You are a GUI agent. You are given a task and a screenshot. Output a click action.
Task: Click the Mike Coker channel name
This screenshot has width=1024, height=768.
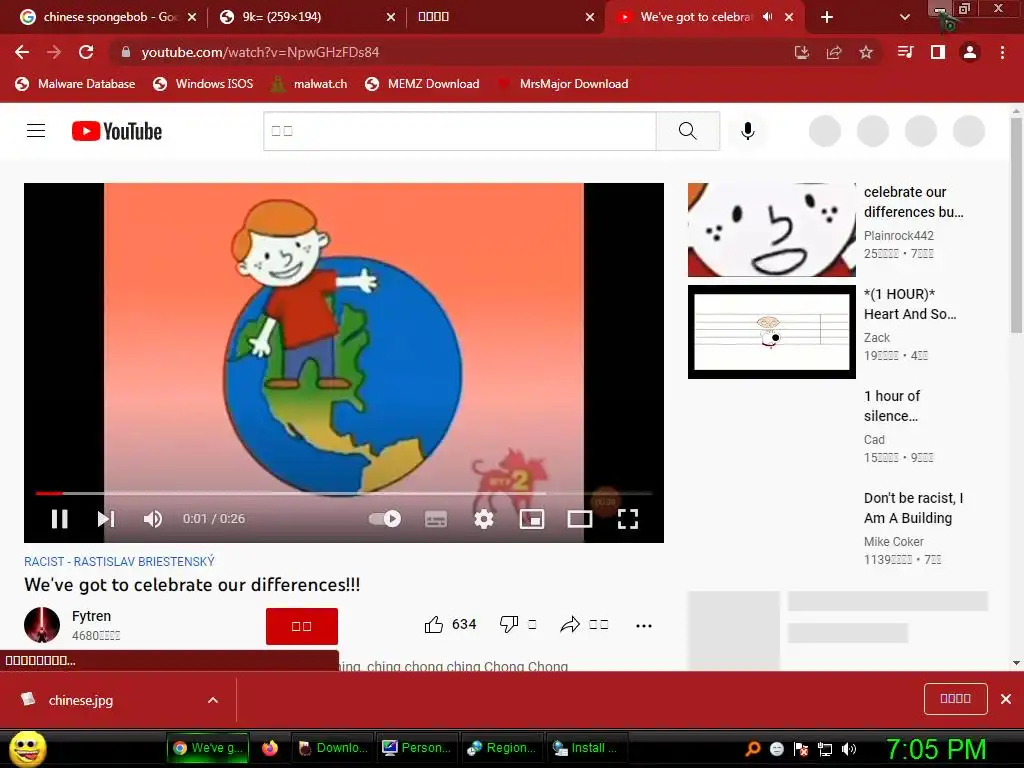pyautogui.click(x=893, y=541)
